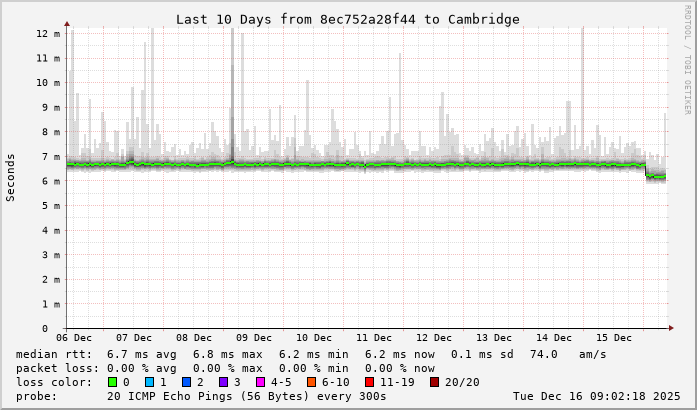The height and width of the screenshot is (410, 697).
Task: Click the 'Seconds' y-axis label
Action: [x=11, y=177]
